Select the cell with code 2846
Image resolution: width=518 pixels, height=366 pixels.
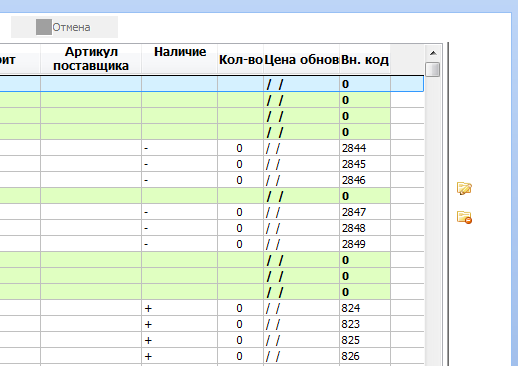tap(365, 180)
